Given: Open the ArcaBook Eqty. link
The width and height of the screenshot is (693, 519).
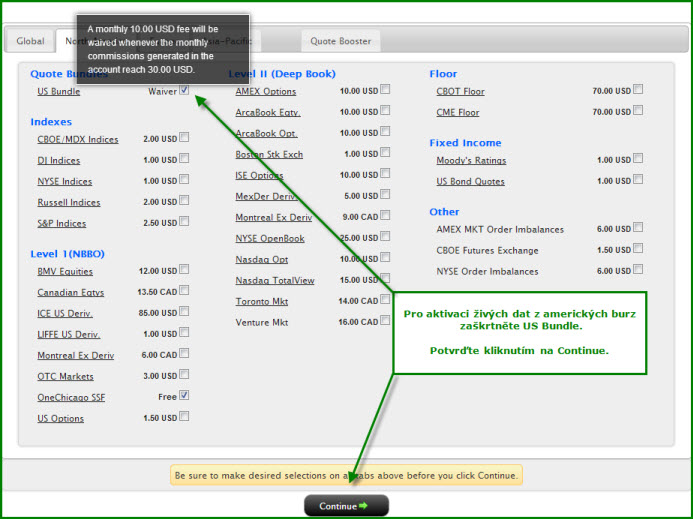Looking at the screenshot, I should 268,112.
